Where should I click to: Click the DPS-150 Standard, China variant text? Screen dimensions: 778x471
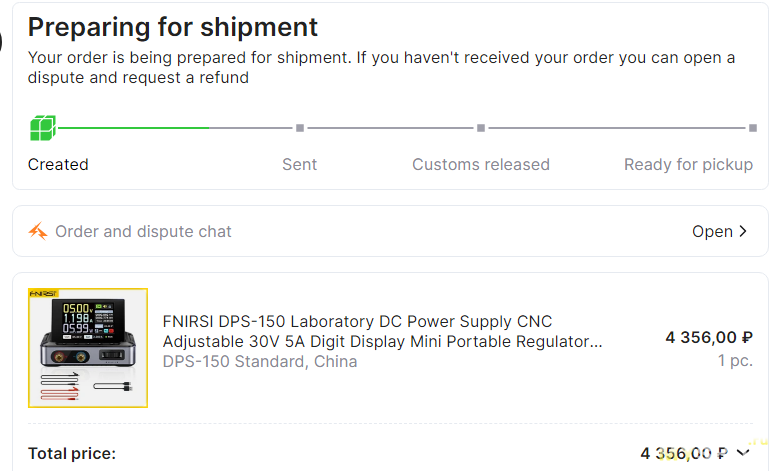point(259,361)
